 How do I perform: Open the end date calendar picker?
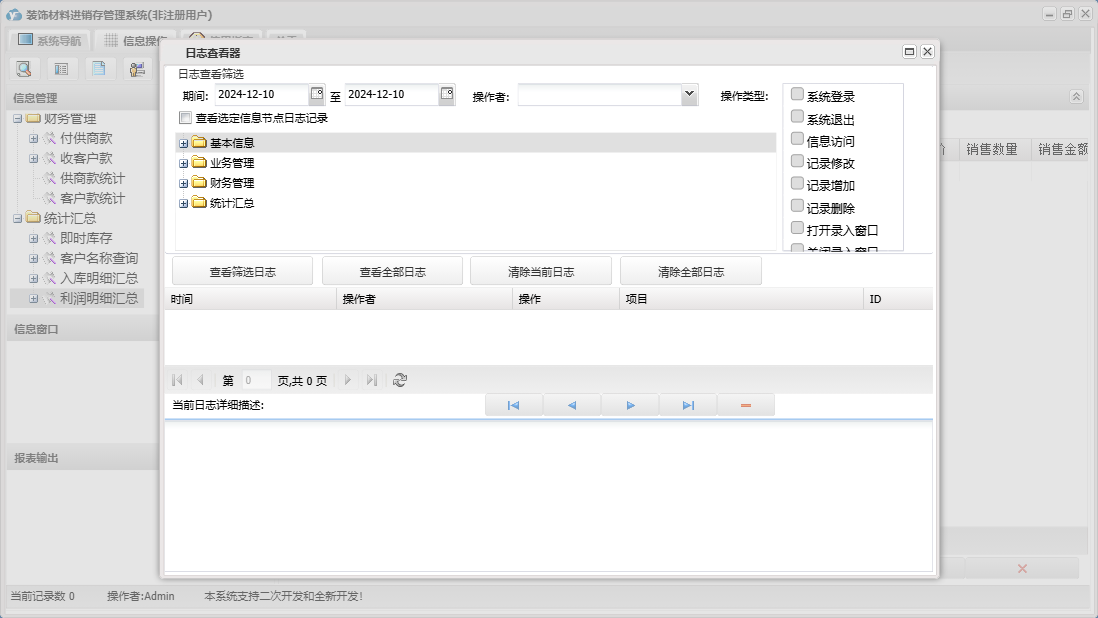coord(447,94)
